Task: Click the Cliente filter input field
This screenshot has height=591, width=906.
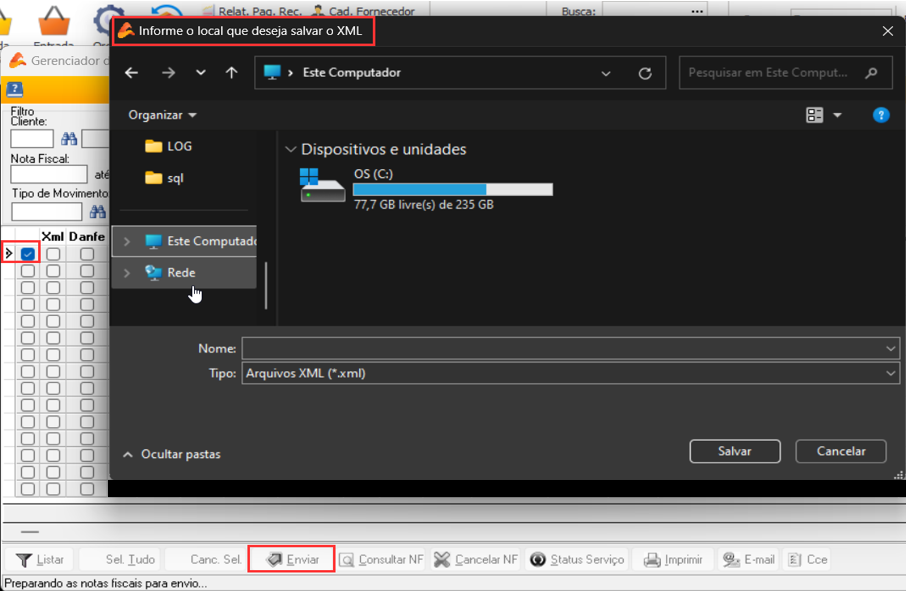Action: 32,139
